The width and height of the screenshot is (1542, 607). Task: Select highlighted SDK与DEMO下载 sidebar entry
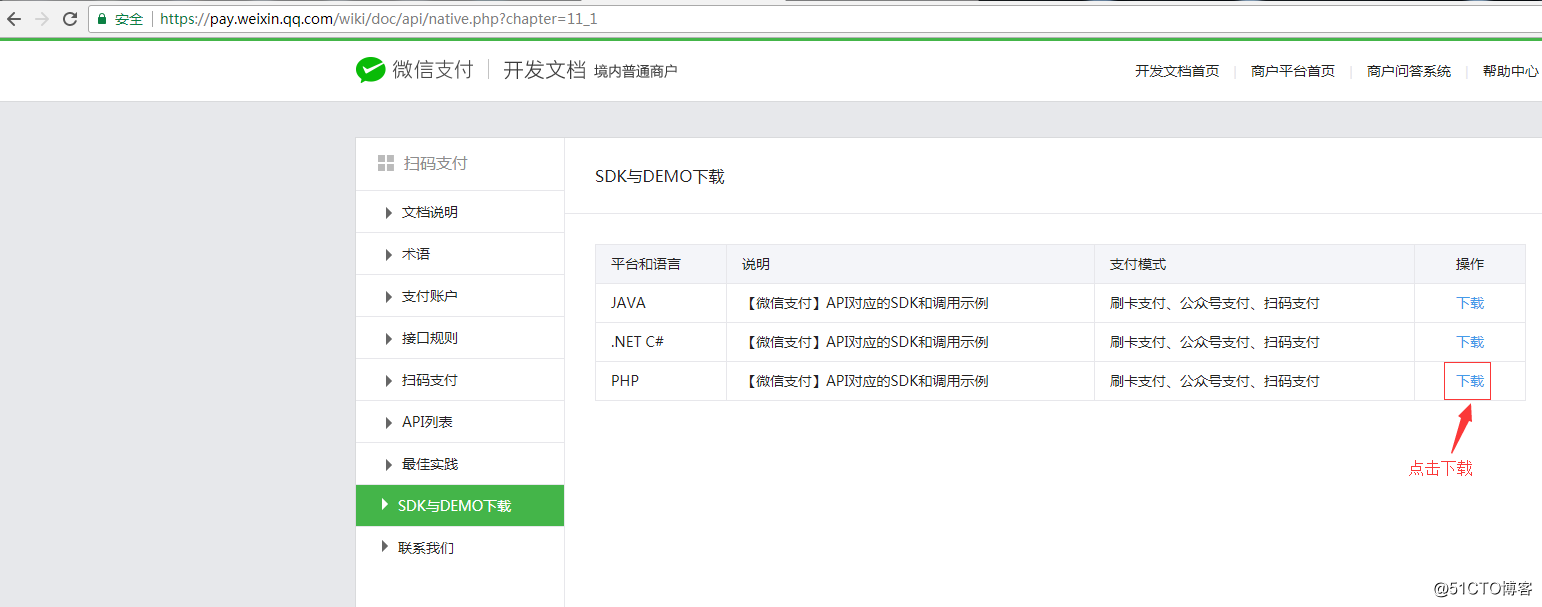tap(460, 506)
